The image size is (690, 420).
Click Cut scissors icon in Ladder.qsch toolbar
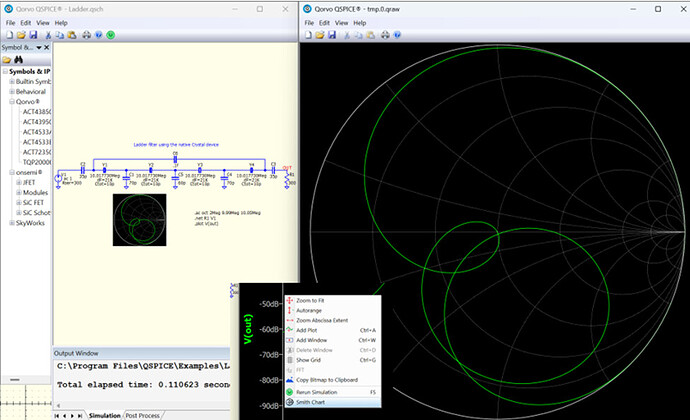(48, 35)
